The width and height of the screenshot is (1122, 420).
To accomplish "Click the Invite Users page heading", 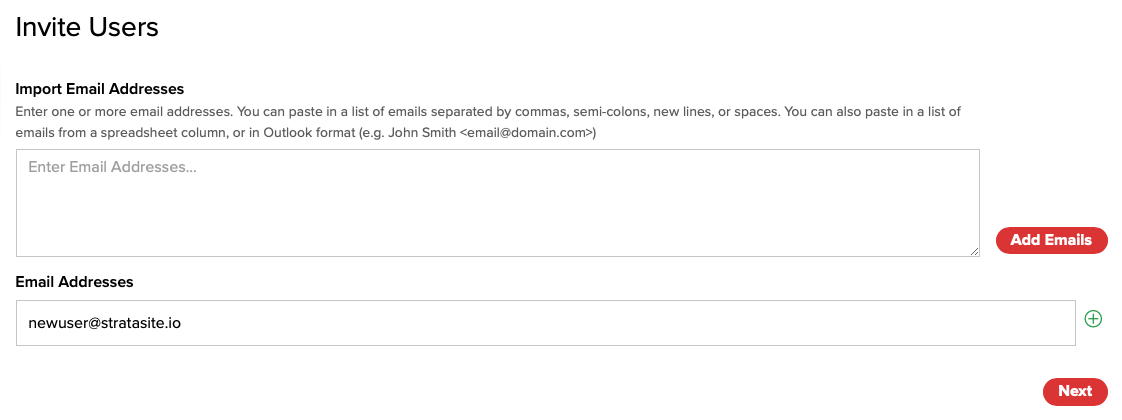I will click(87, 27).
